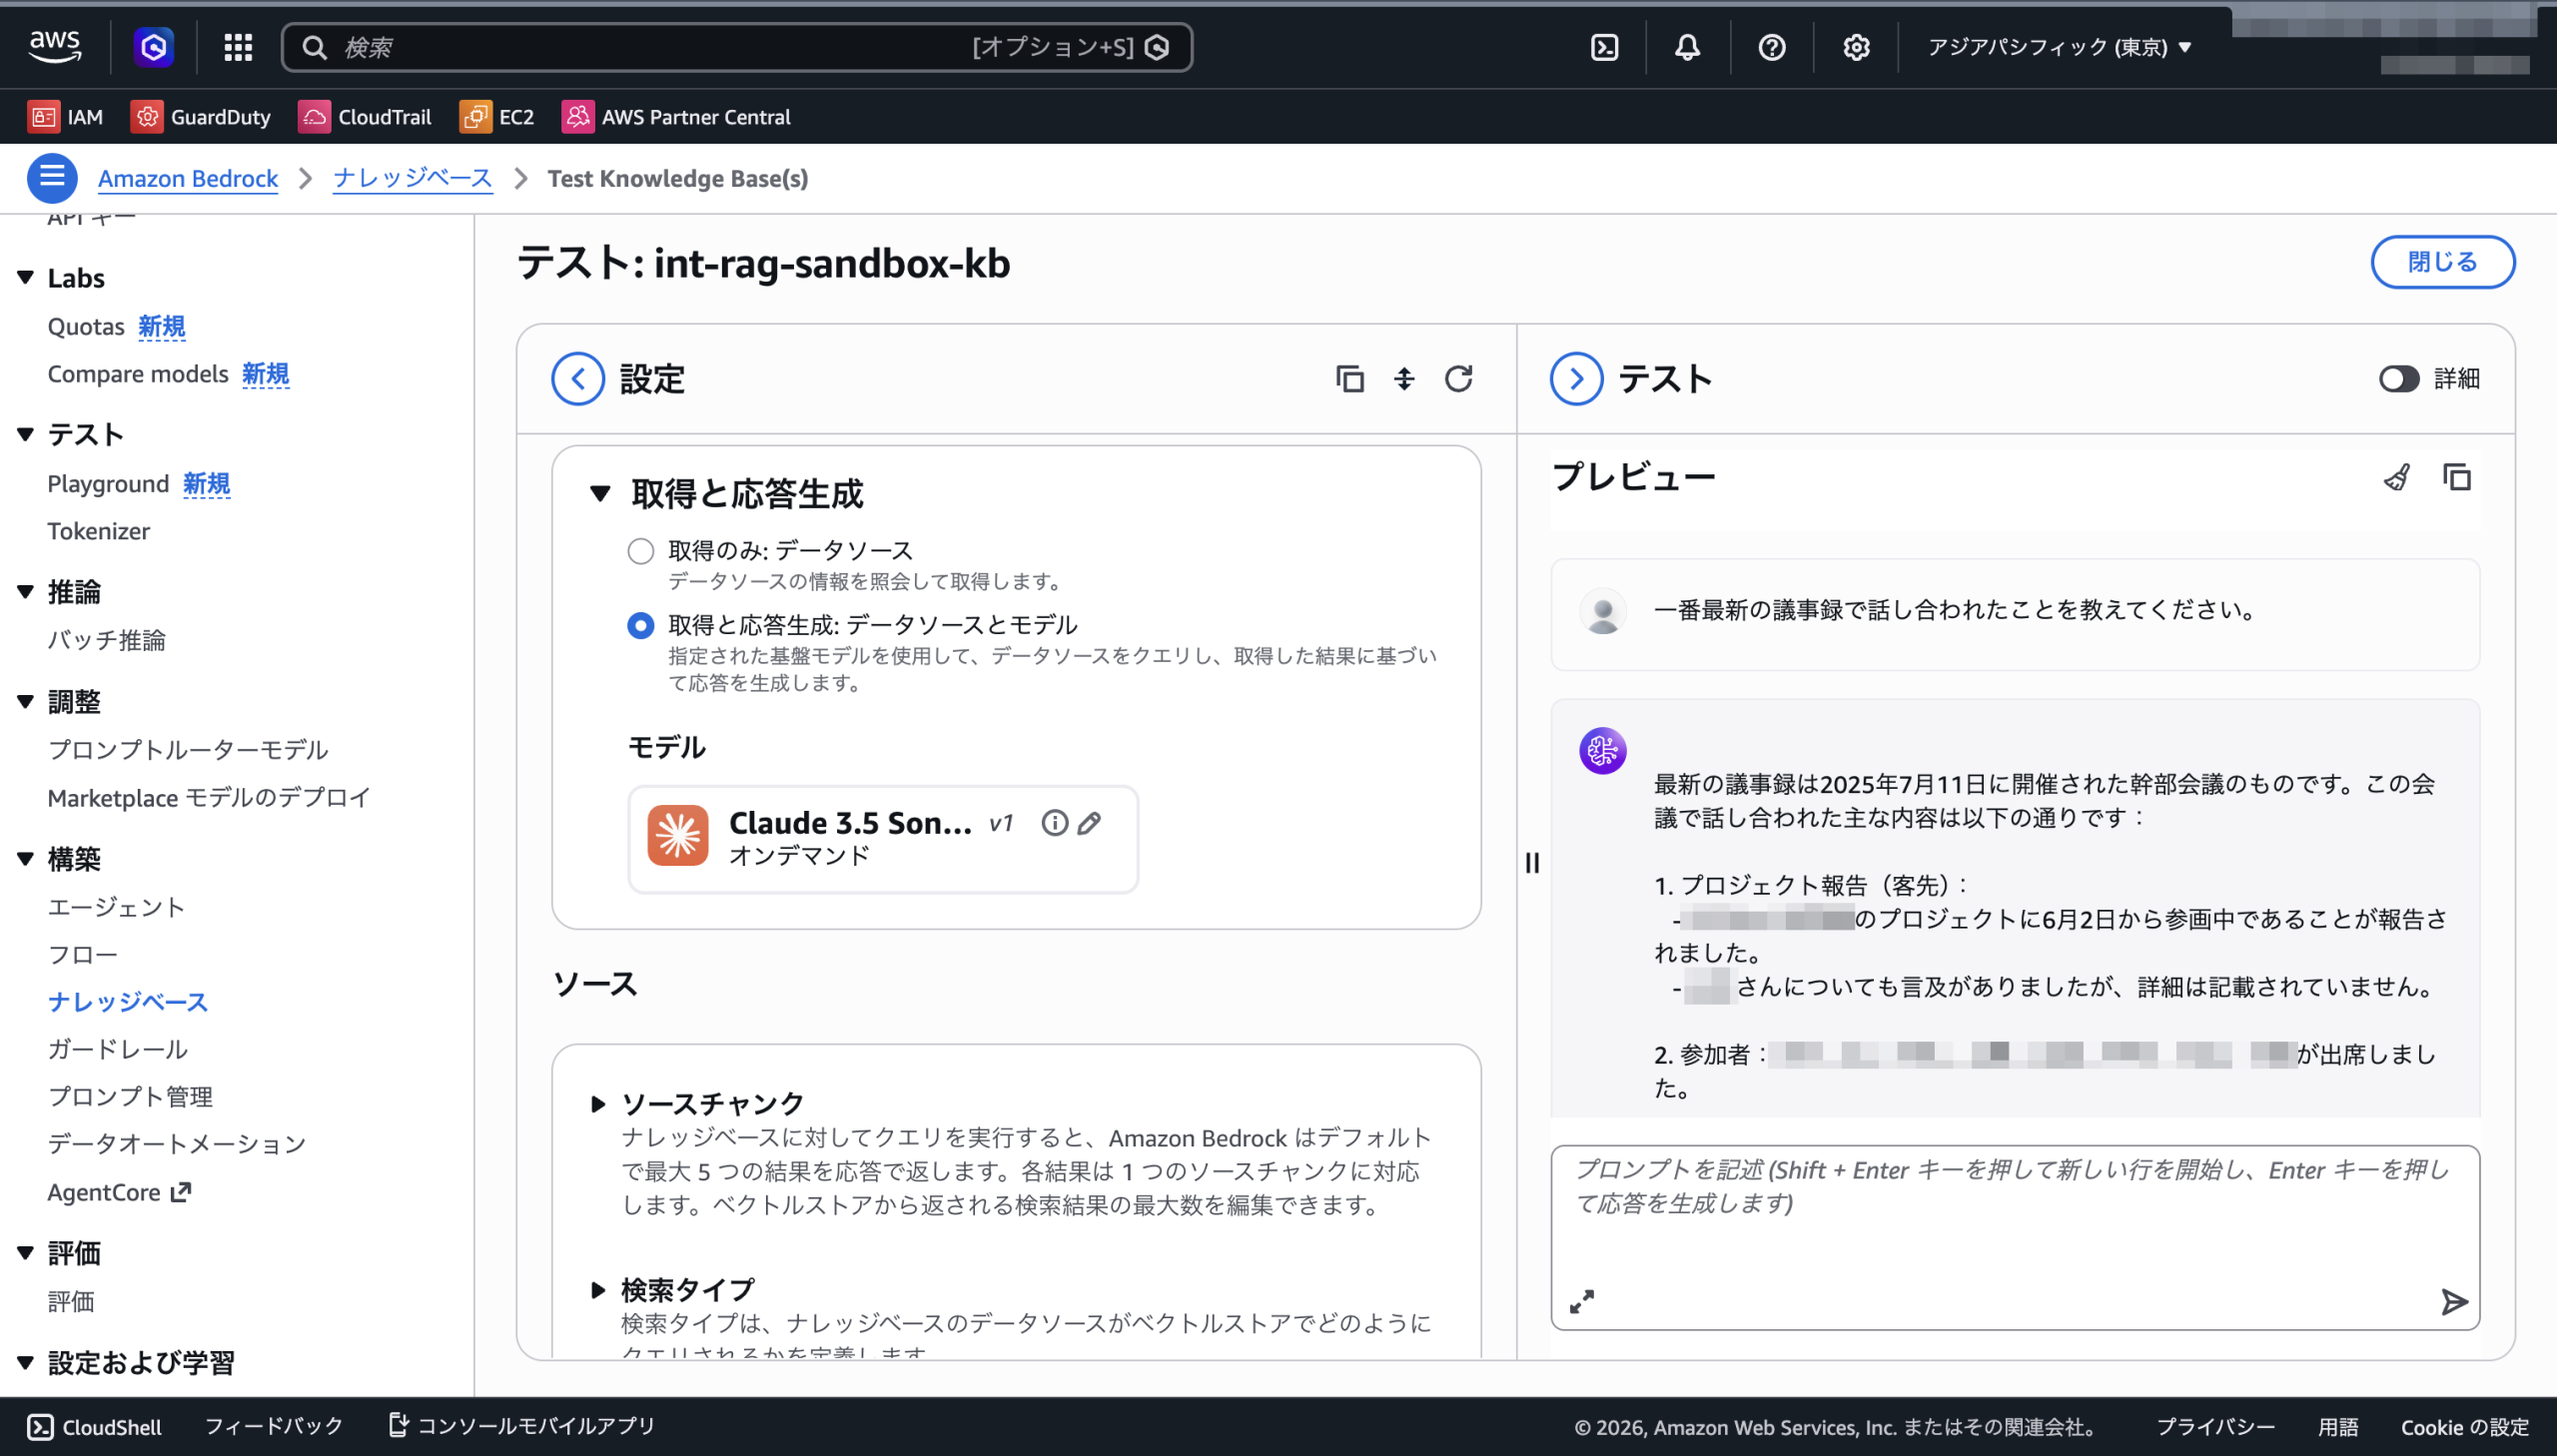The height and width of the screenshot is (1456, 2557).
Task: Send the prompt with the arrow icon
Action: (x=2454, y=1301)
